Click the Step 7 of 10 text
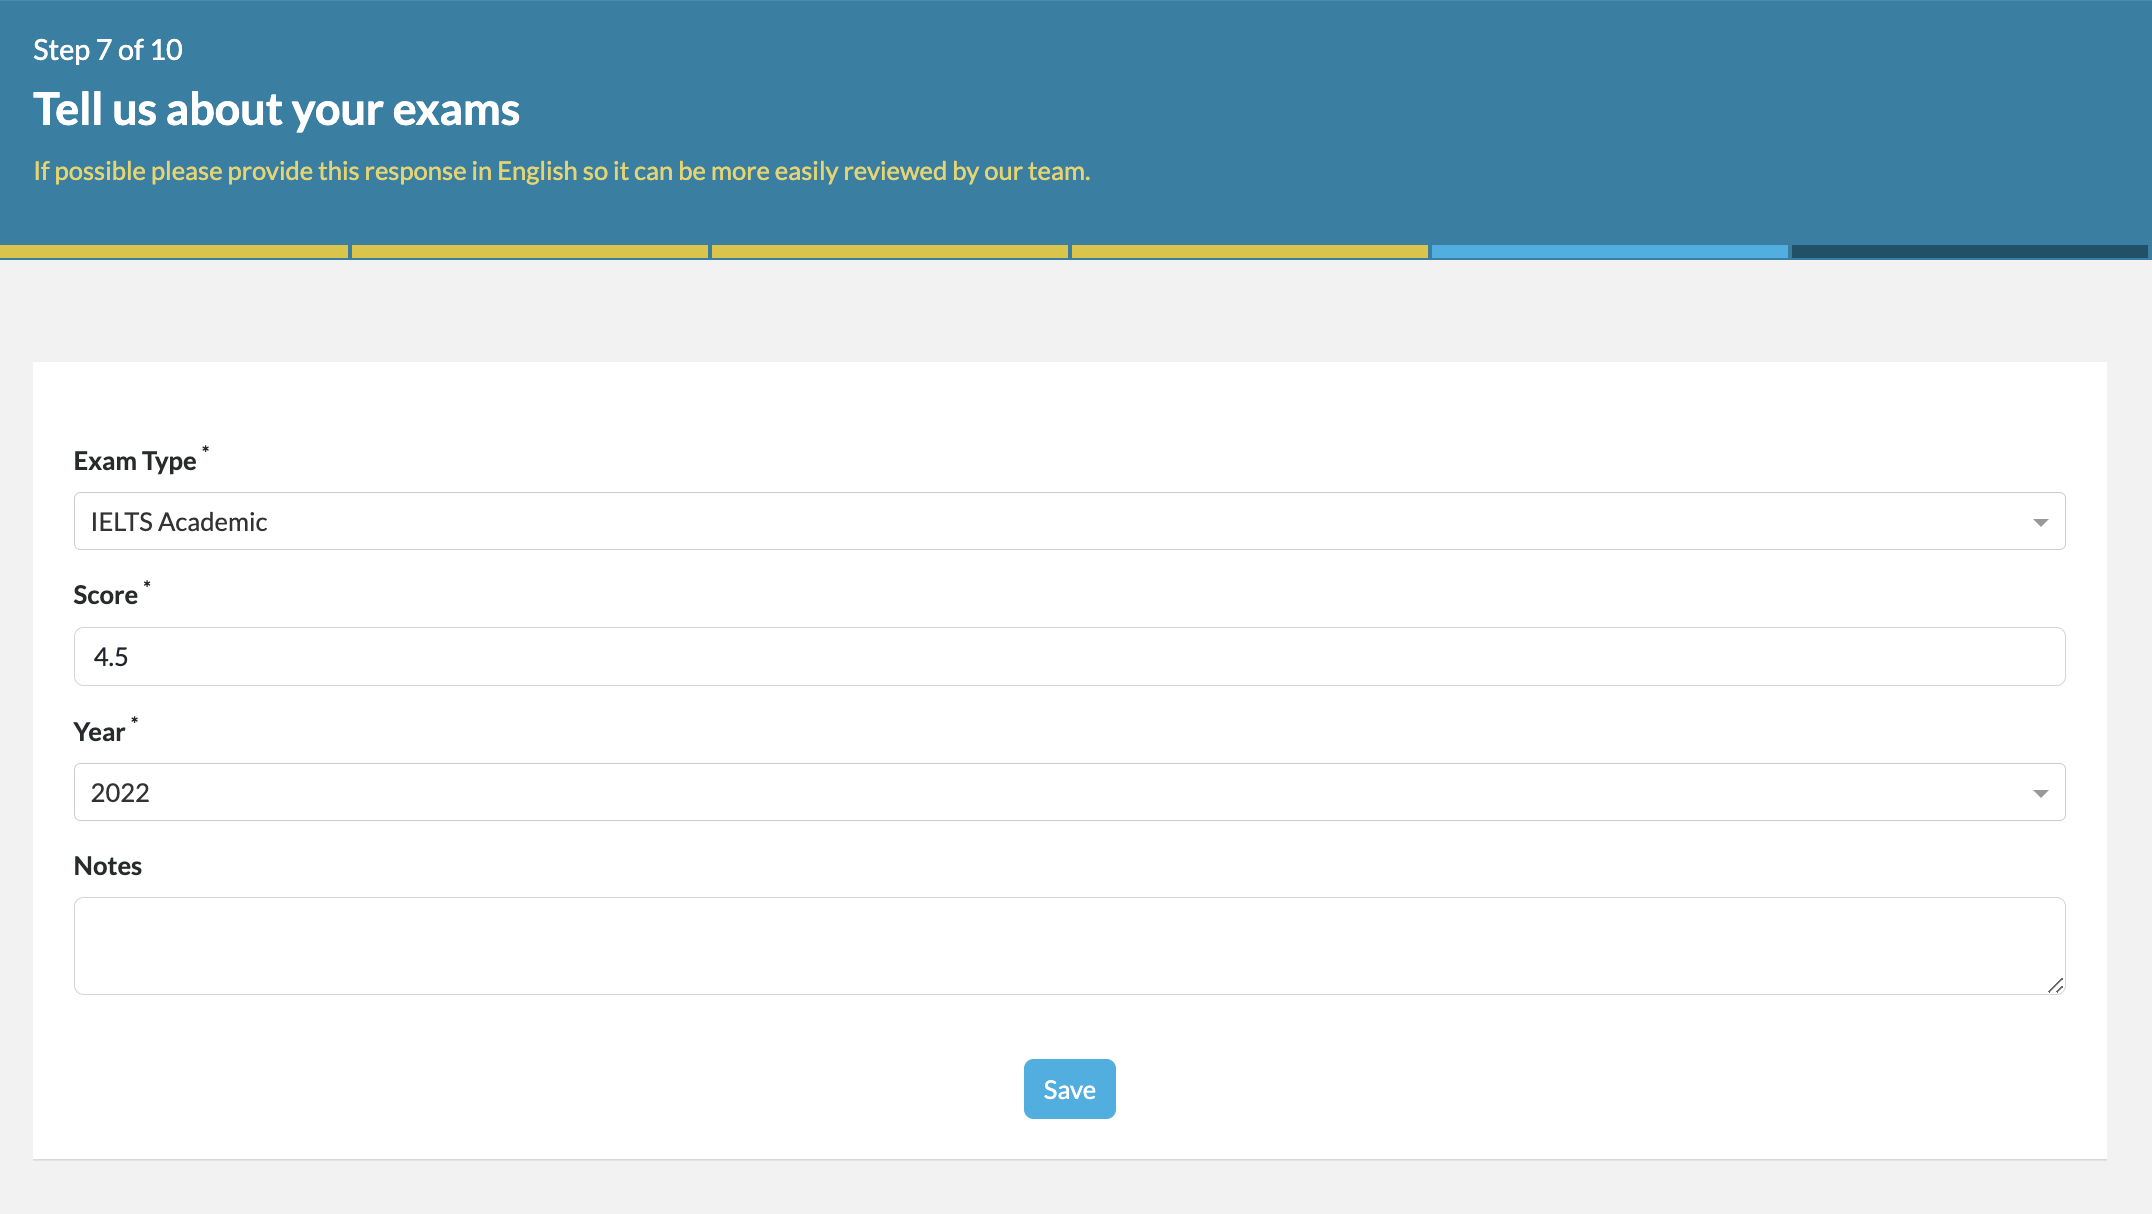Image resolution: width=2152 pixels, height=1214 pixels. pyautogui.click(x=108, y=50)
